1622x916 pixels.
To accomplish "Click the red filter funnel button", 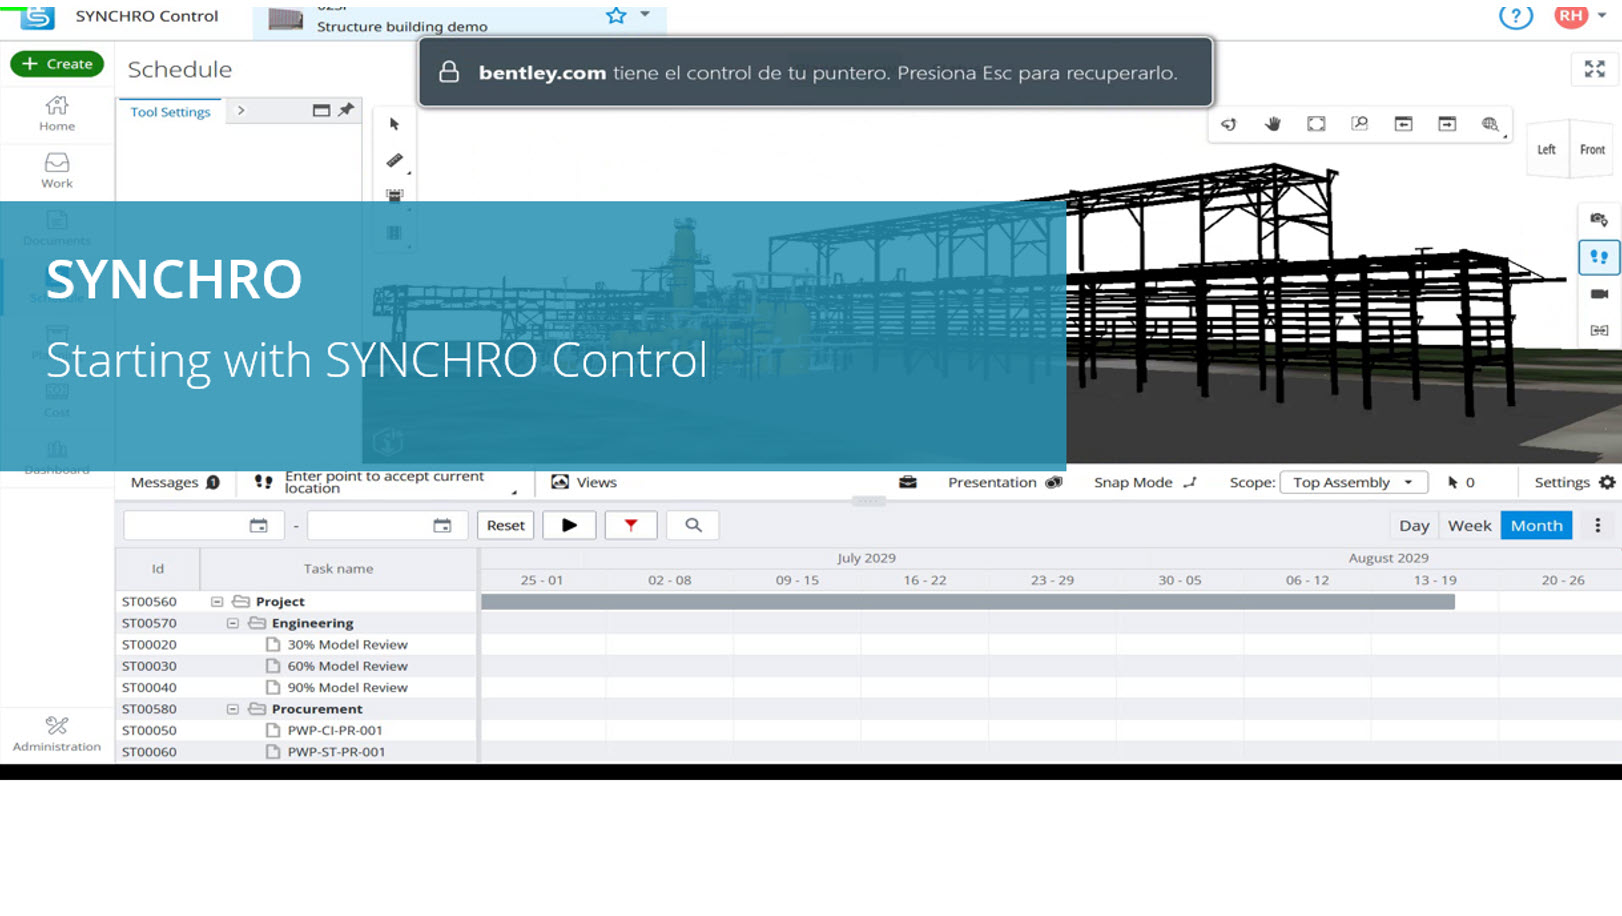I will point(631,525).
